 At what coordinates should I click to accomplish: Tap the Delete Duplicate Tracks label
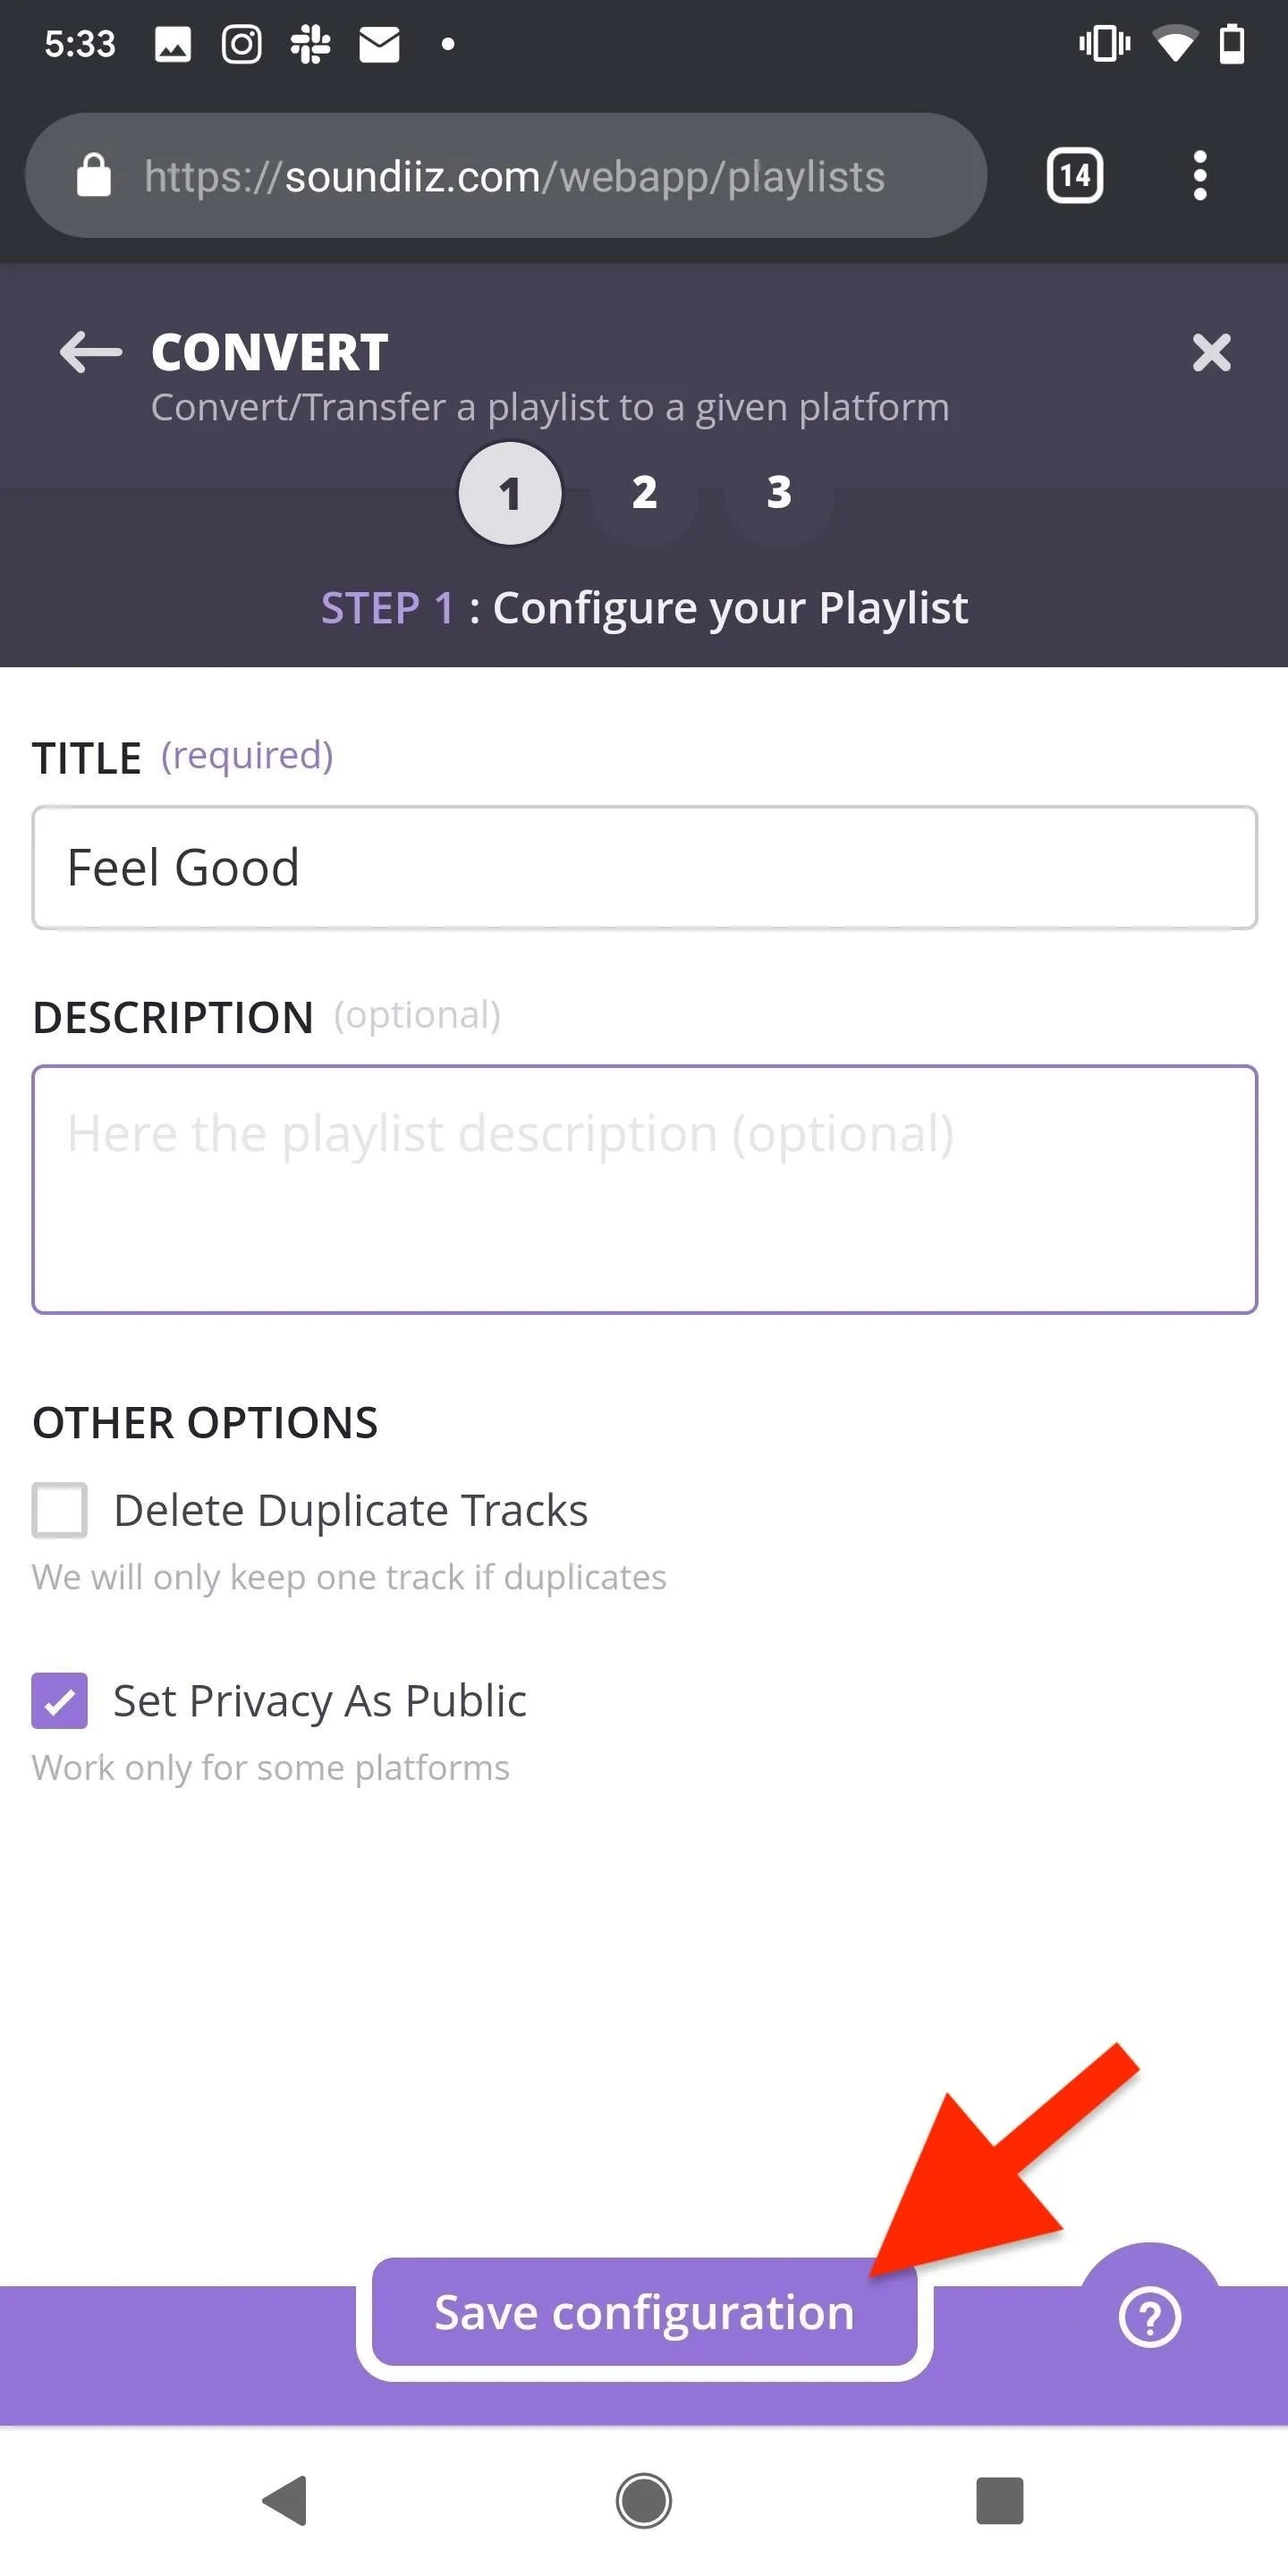pyautogui.click(x=350, y=1510)
